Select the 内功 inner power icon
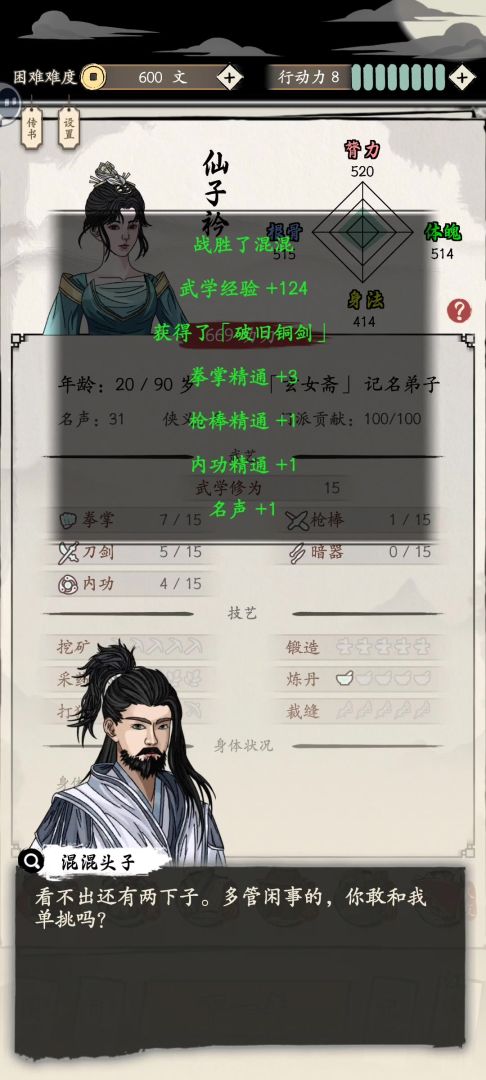486x1080 pixels. [68, 584]
